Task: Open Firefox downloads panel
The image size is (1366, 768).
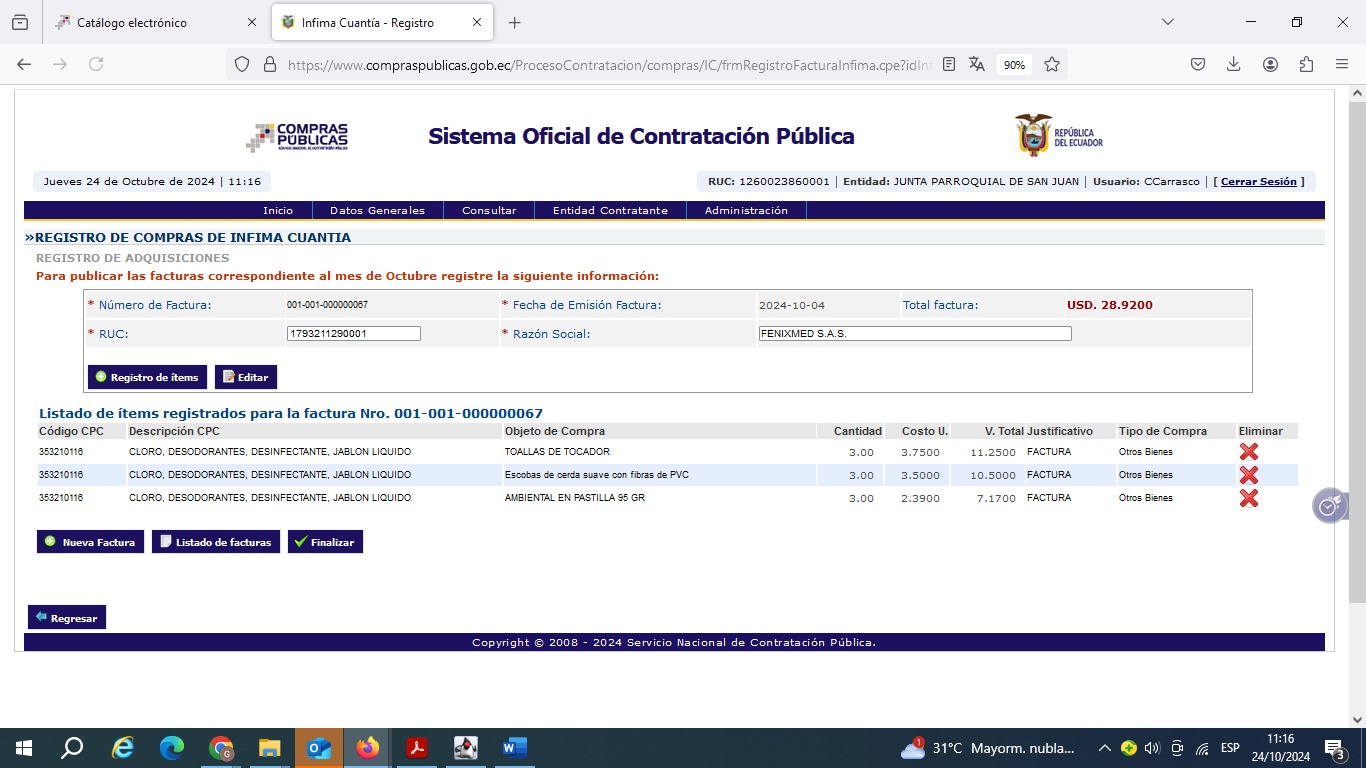Action: pos(1234,64)
